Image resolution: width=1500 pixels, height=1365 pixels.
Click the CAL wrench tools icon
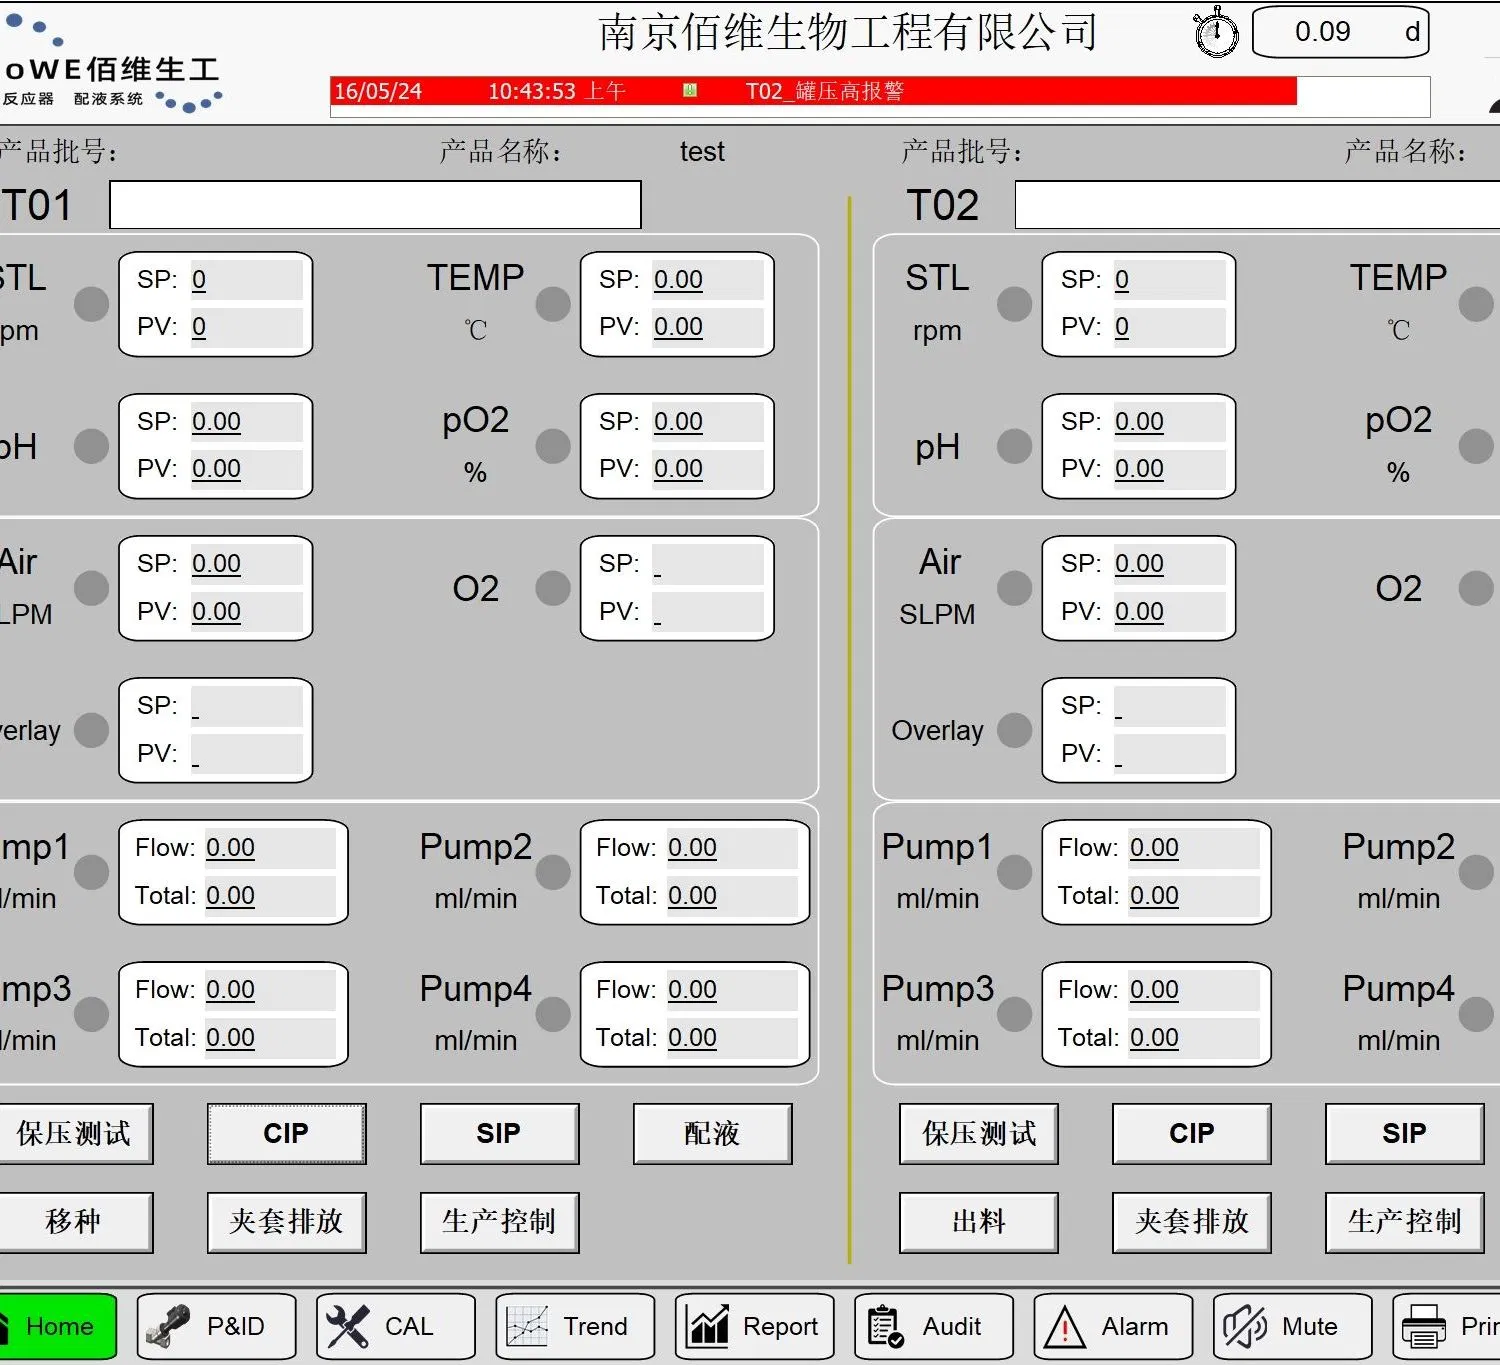tap(347, 1327)
